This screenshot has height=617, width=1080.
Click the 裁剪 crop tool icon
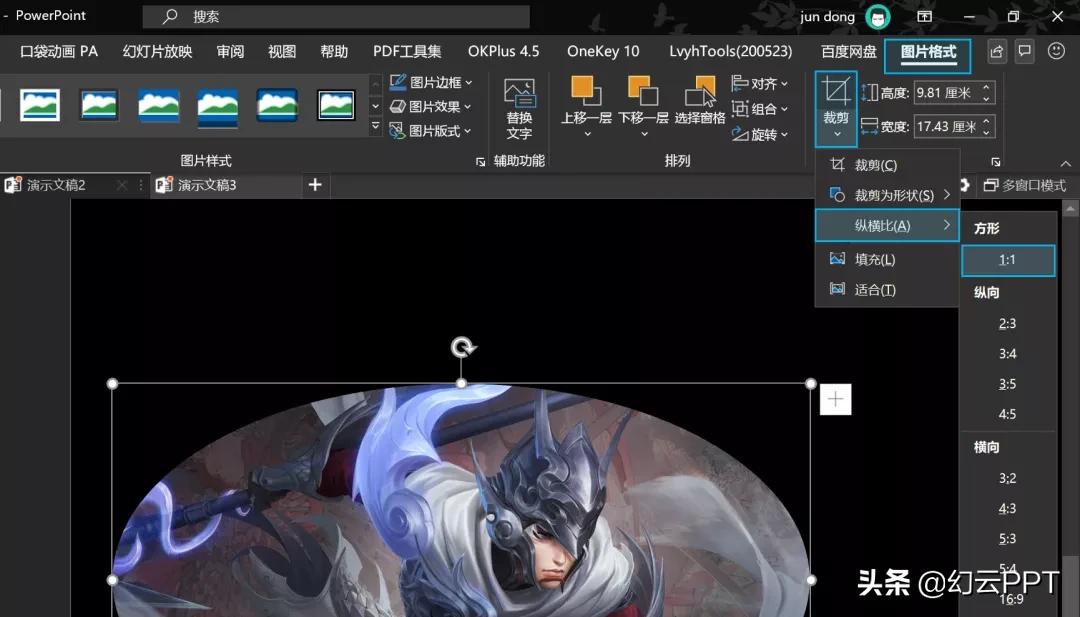click(x=835, y=92)
